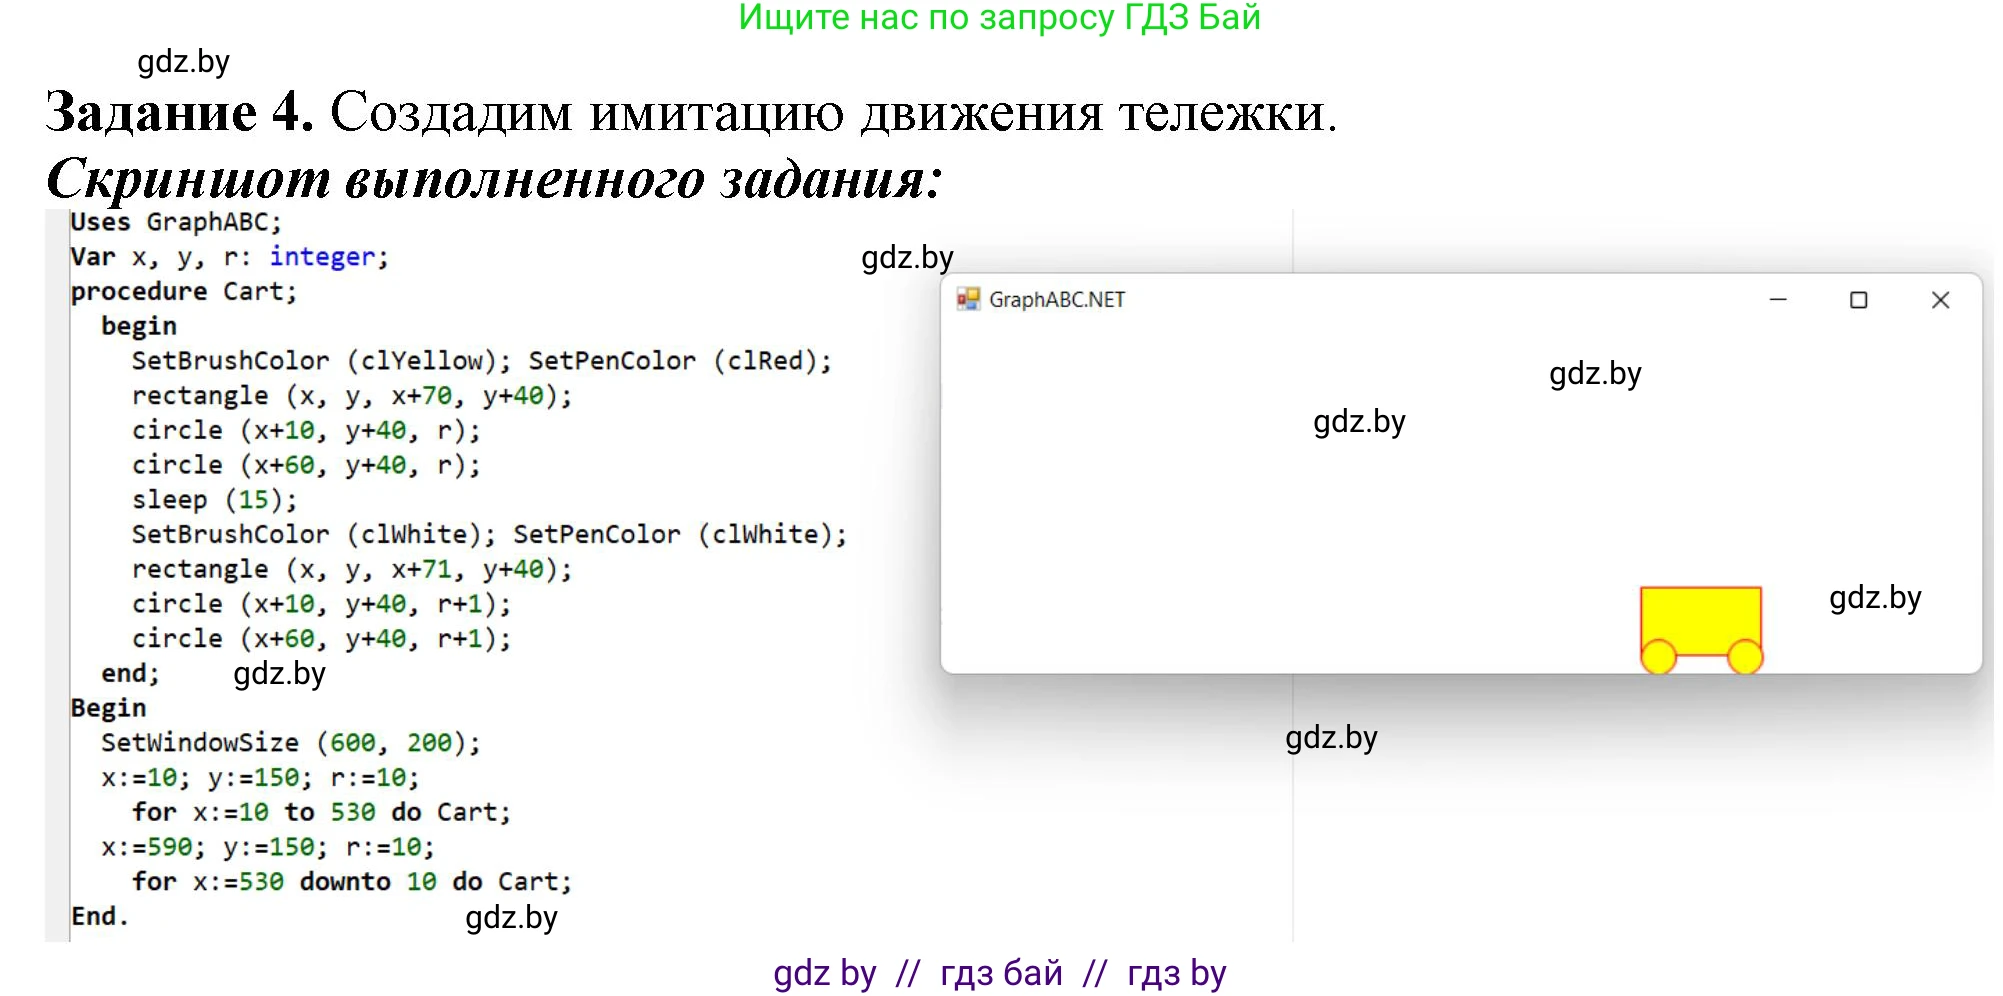2003x996 pixels.
Task: Click the GraphABC.NET window title text
Action: click(x=1056, y=300)
